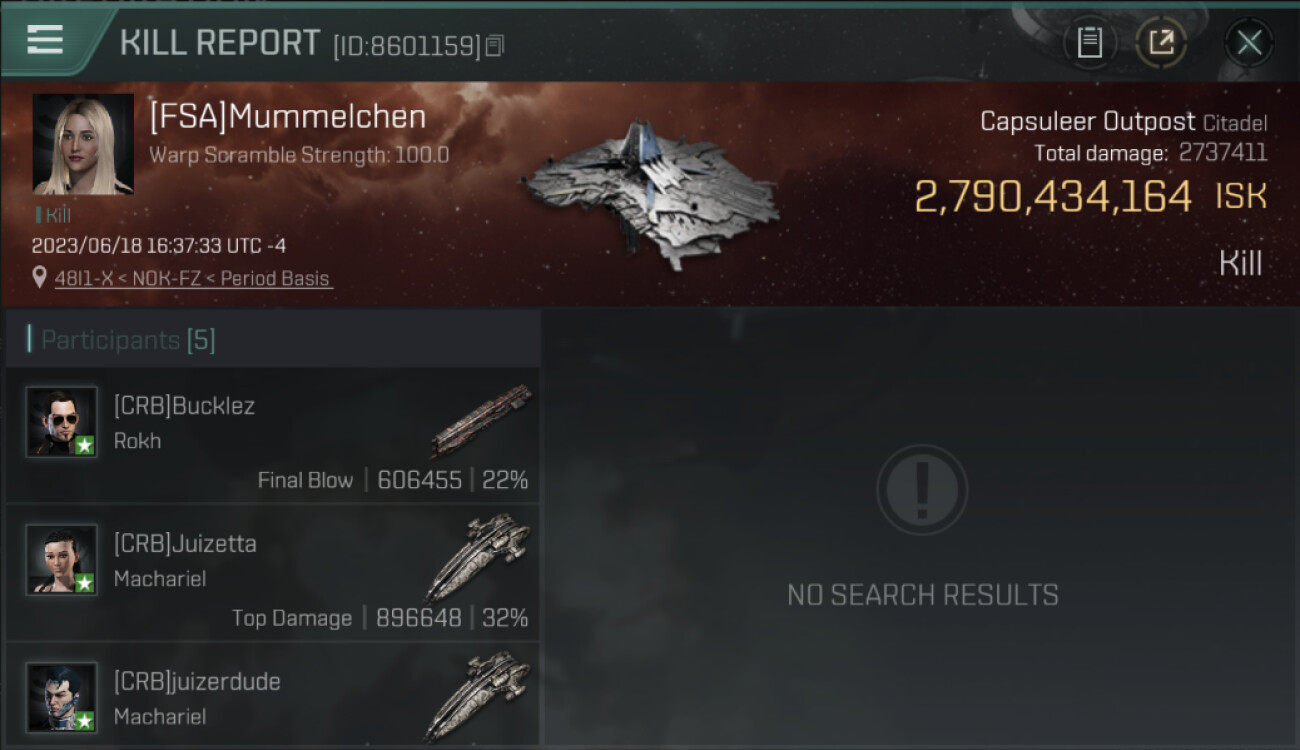Open the clipboard notes icon

pos(1089,42)
